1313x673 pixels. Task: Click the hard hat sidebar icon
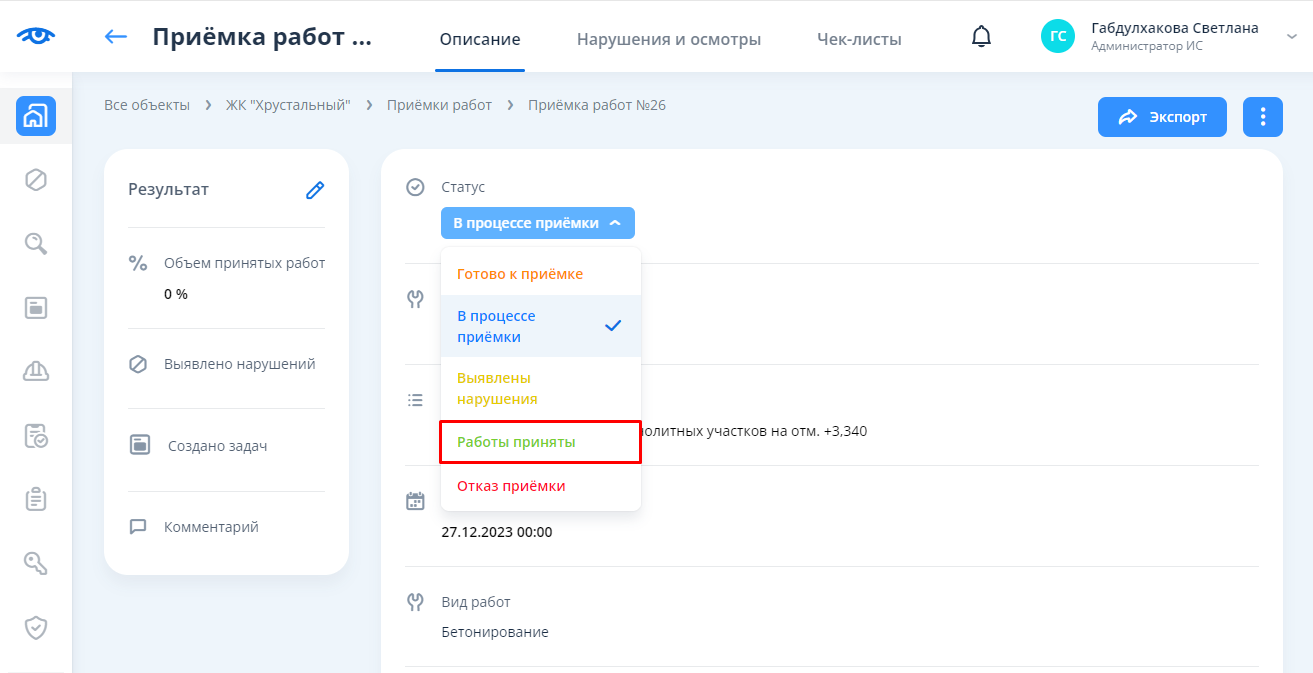[36, 371]
